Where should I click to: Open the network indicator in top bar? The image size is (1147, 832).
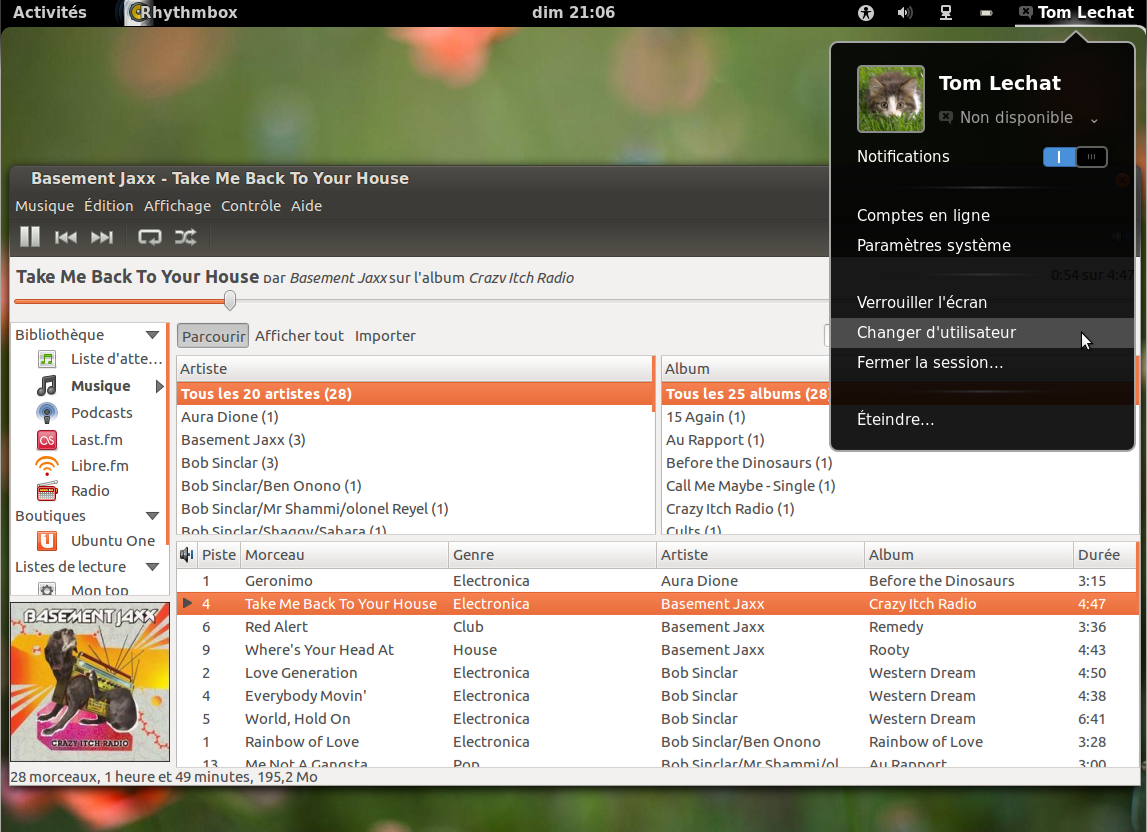pyautogui.click(x=946, y=12)
